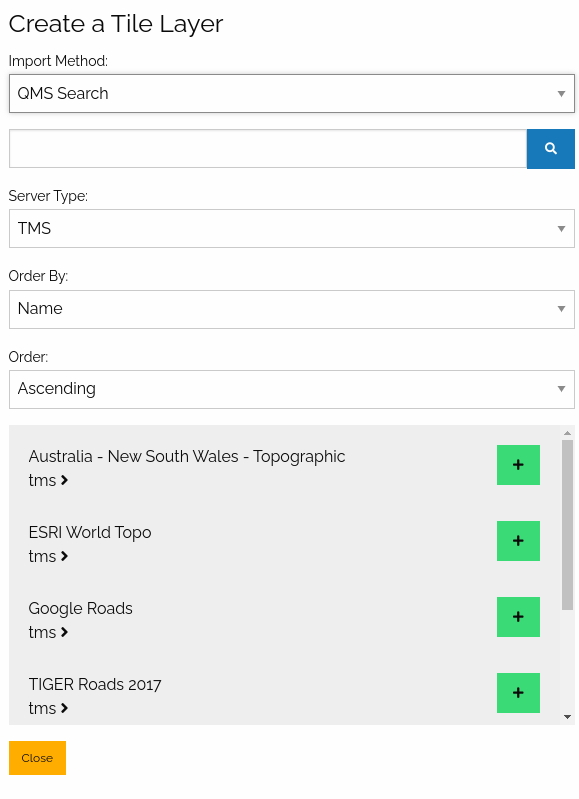Expand tms details under TIGER Roads 2017
The width and height of the screenshot is (579, 799).
click(48, 708)
